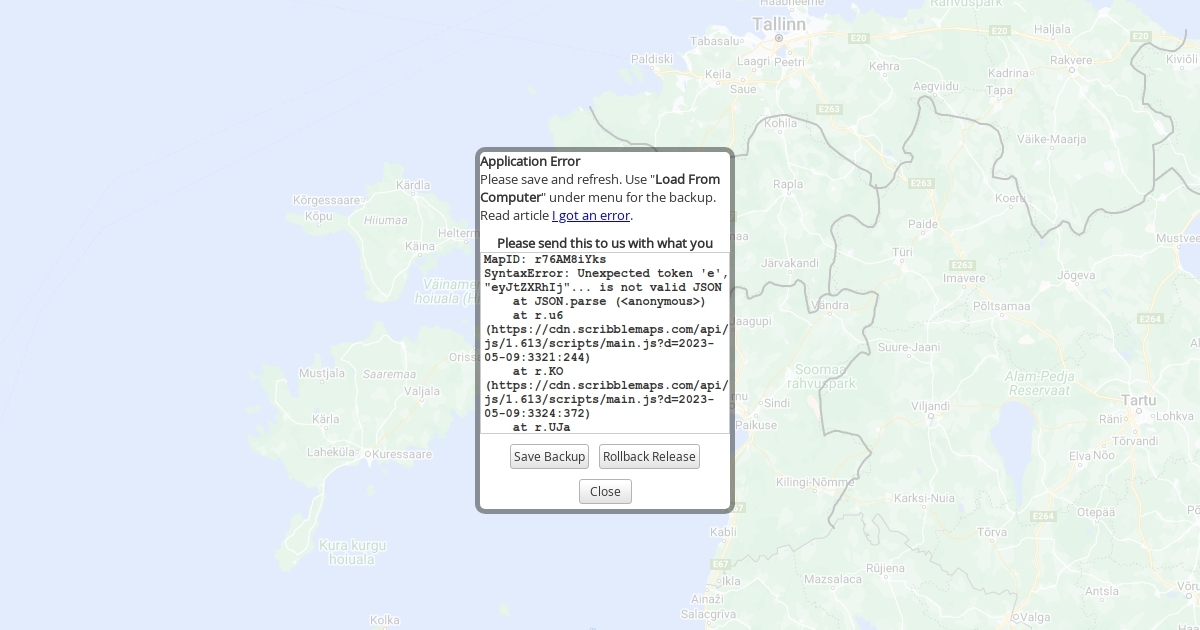Click the Kuressaare town label on map
This screenshot has width=1200, height=630.
[x=402, y=454]
